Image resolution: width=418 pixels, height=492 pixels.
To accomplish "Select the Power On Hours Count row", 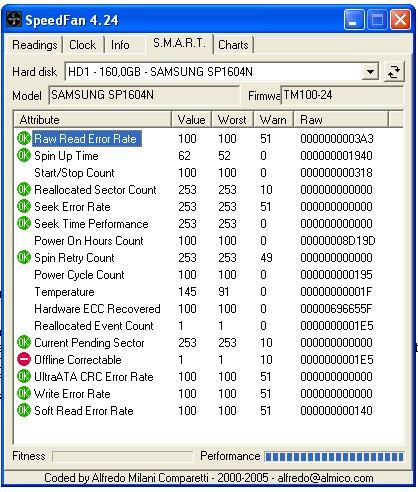I will coord(209,240).
